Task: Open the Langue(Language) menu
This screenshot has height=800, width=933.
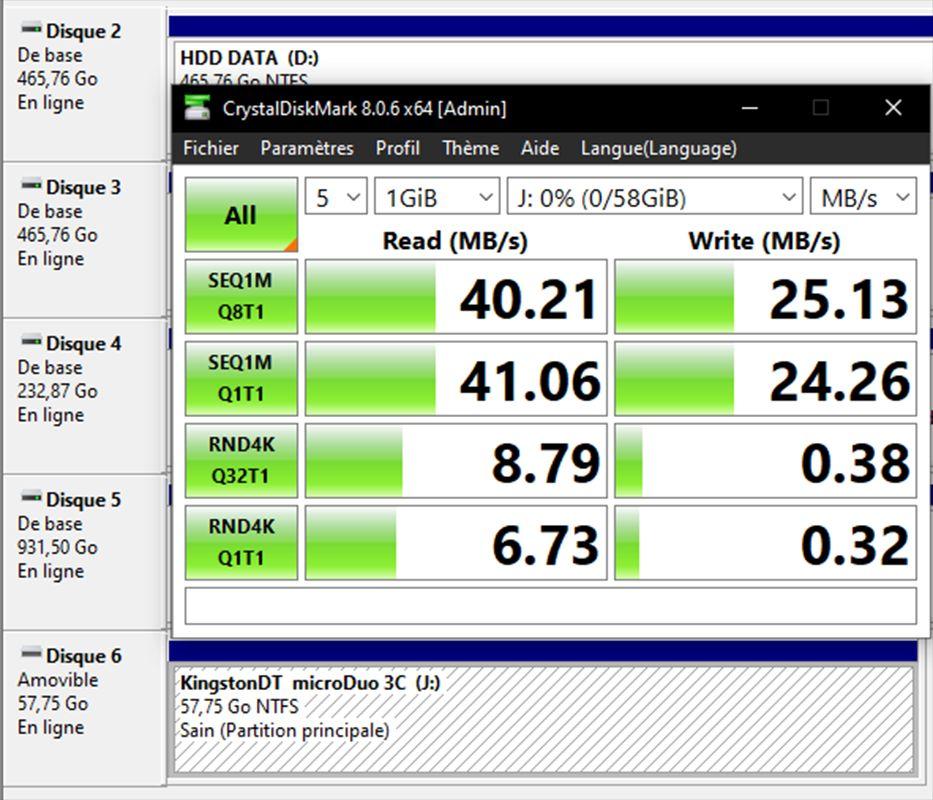Action: pos(658,148)
